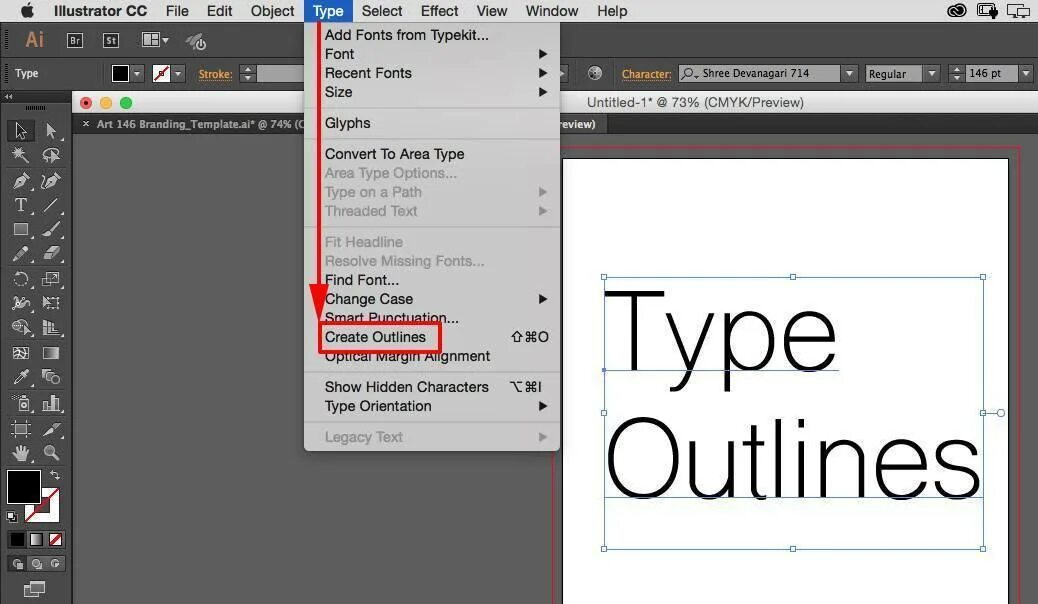Screen dimensions: 1038x604
Task: Select the Paintbrush tool
Action: (x=51, y=229)
